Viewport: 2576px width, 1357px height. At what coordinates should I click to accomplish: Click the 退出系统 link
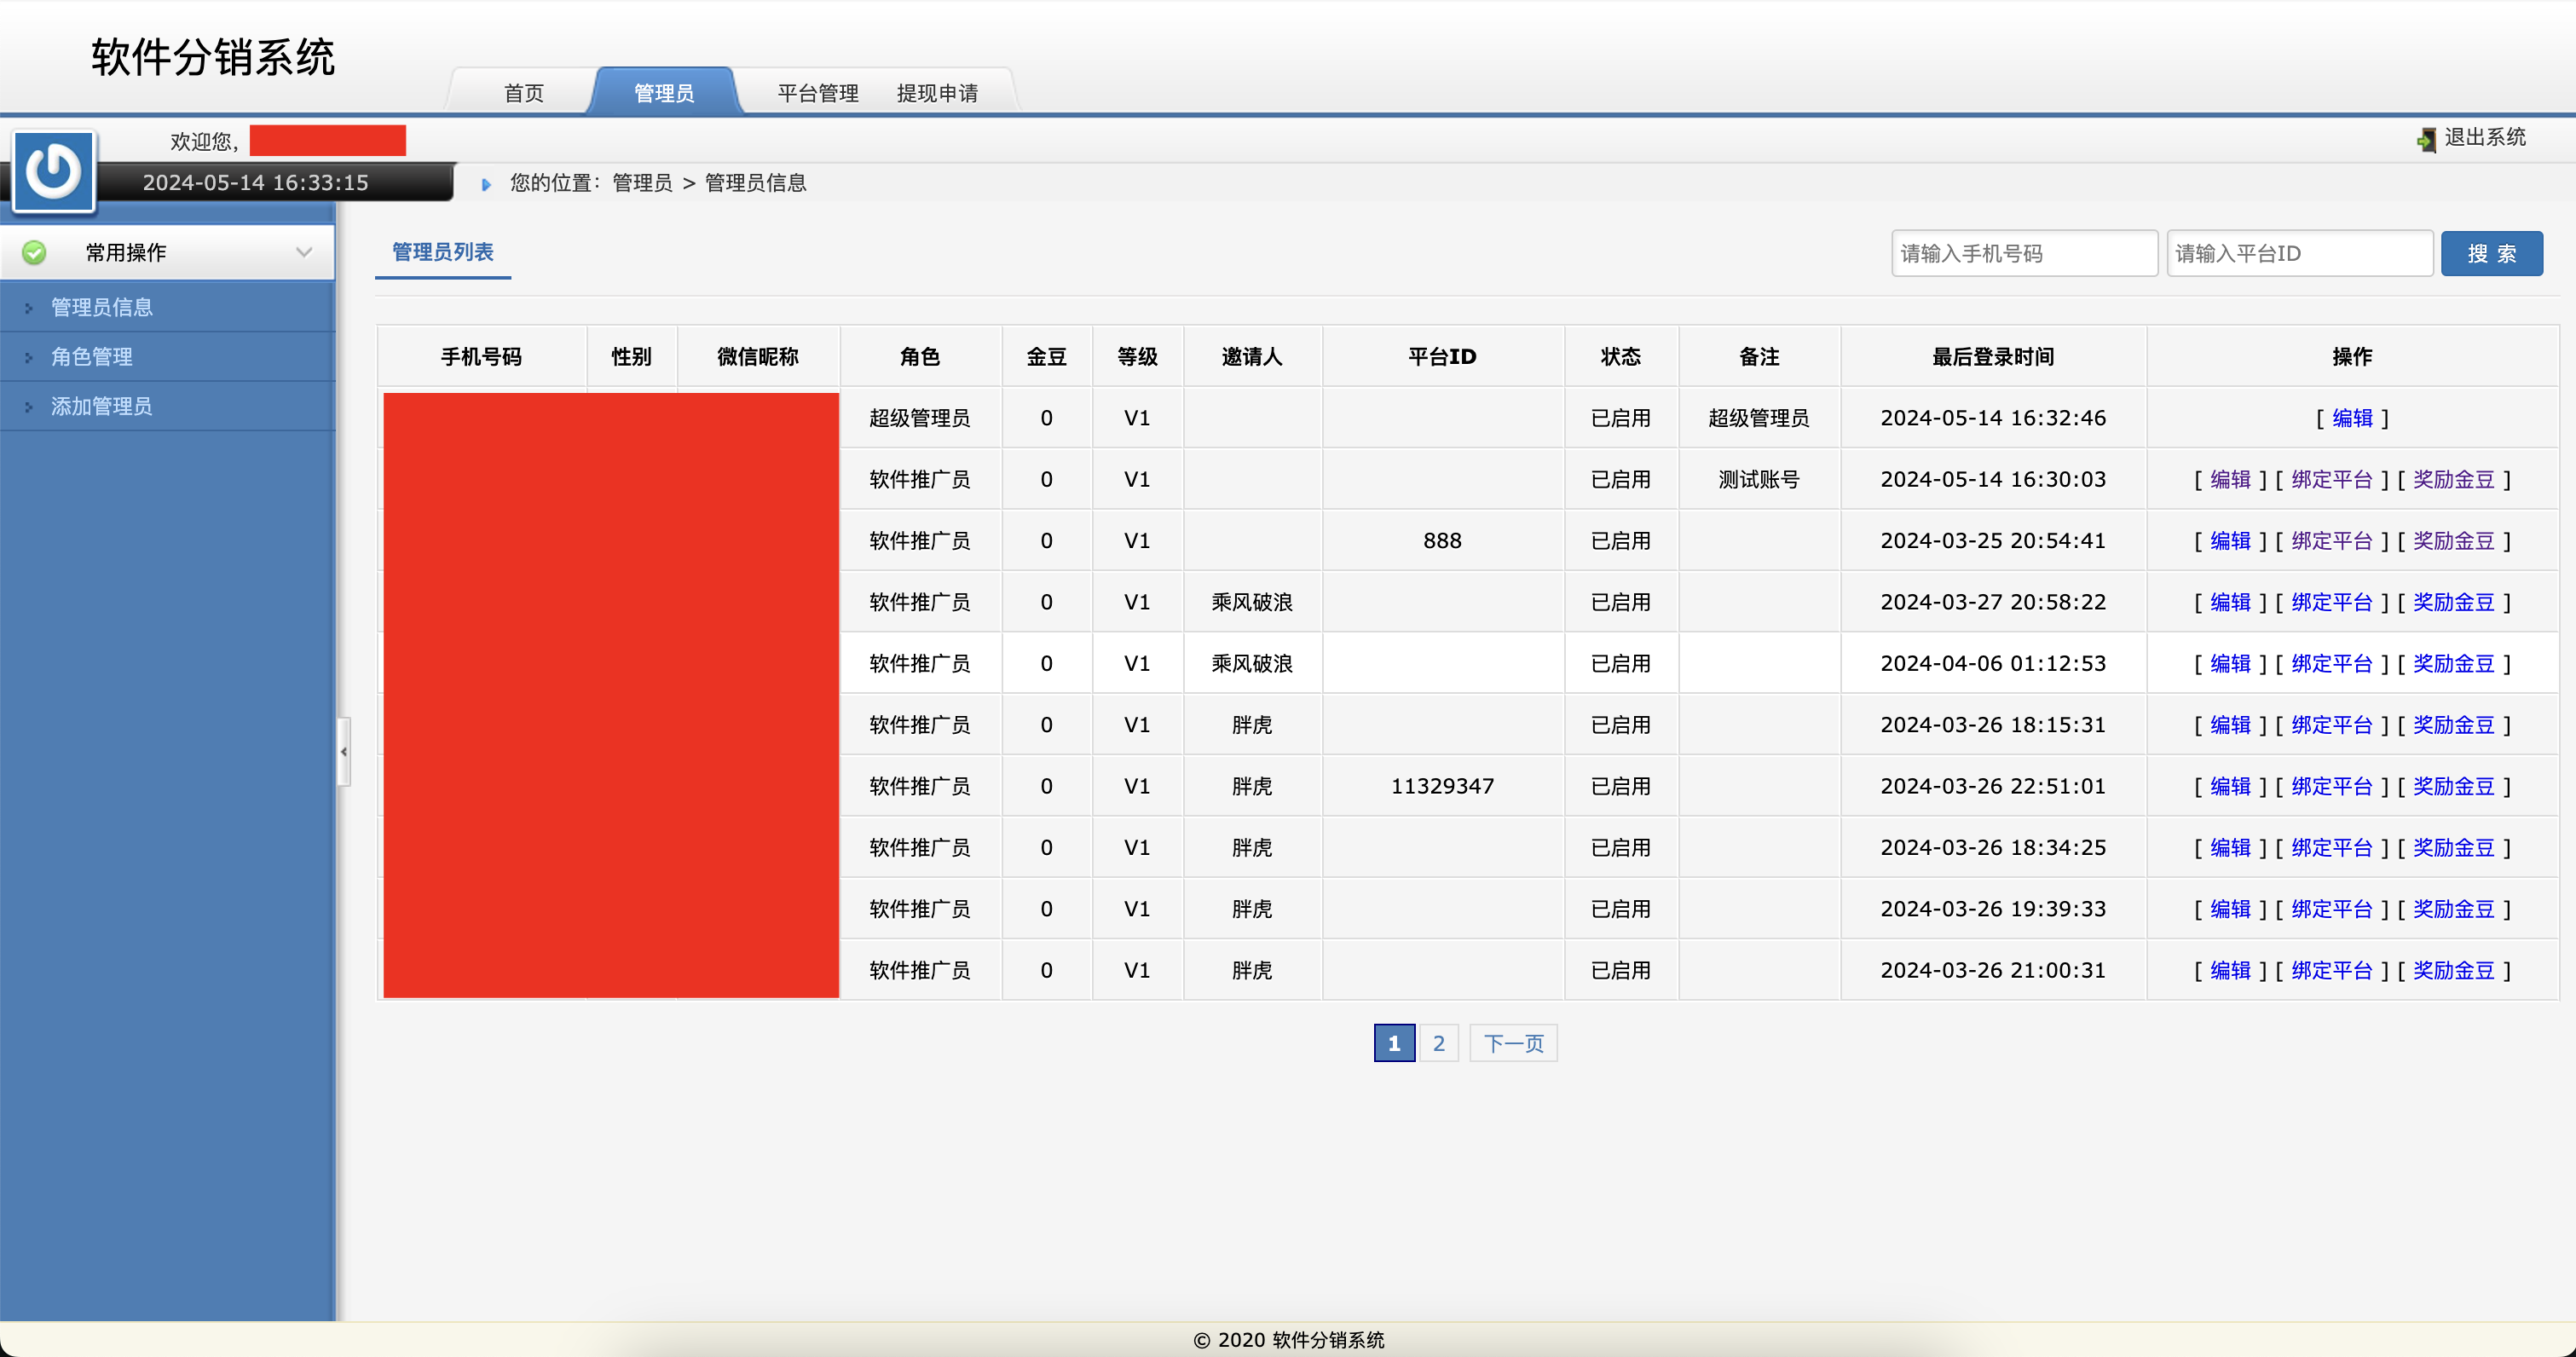(2485, 138)
